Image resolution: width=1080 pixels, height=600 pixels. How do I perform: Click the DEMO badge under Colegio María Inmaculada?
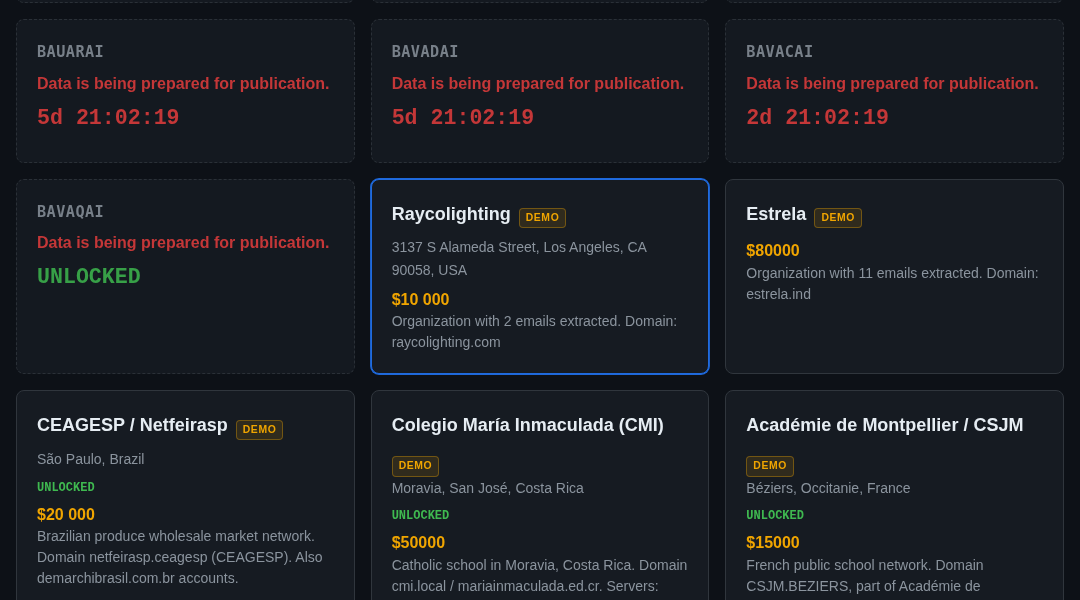tap(415, 466)
